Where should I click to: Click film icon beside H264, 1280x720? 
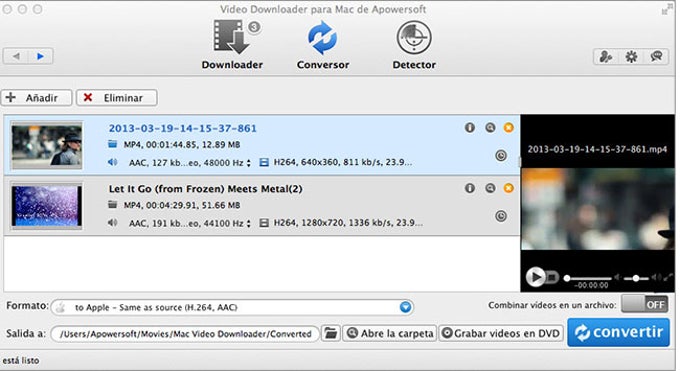(x=264, y=223)
